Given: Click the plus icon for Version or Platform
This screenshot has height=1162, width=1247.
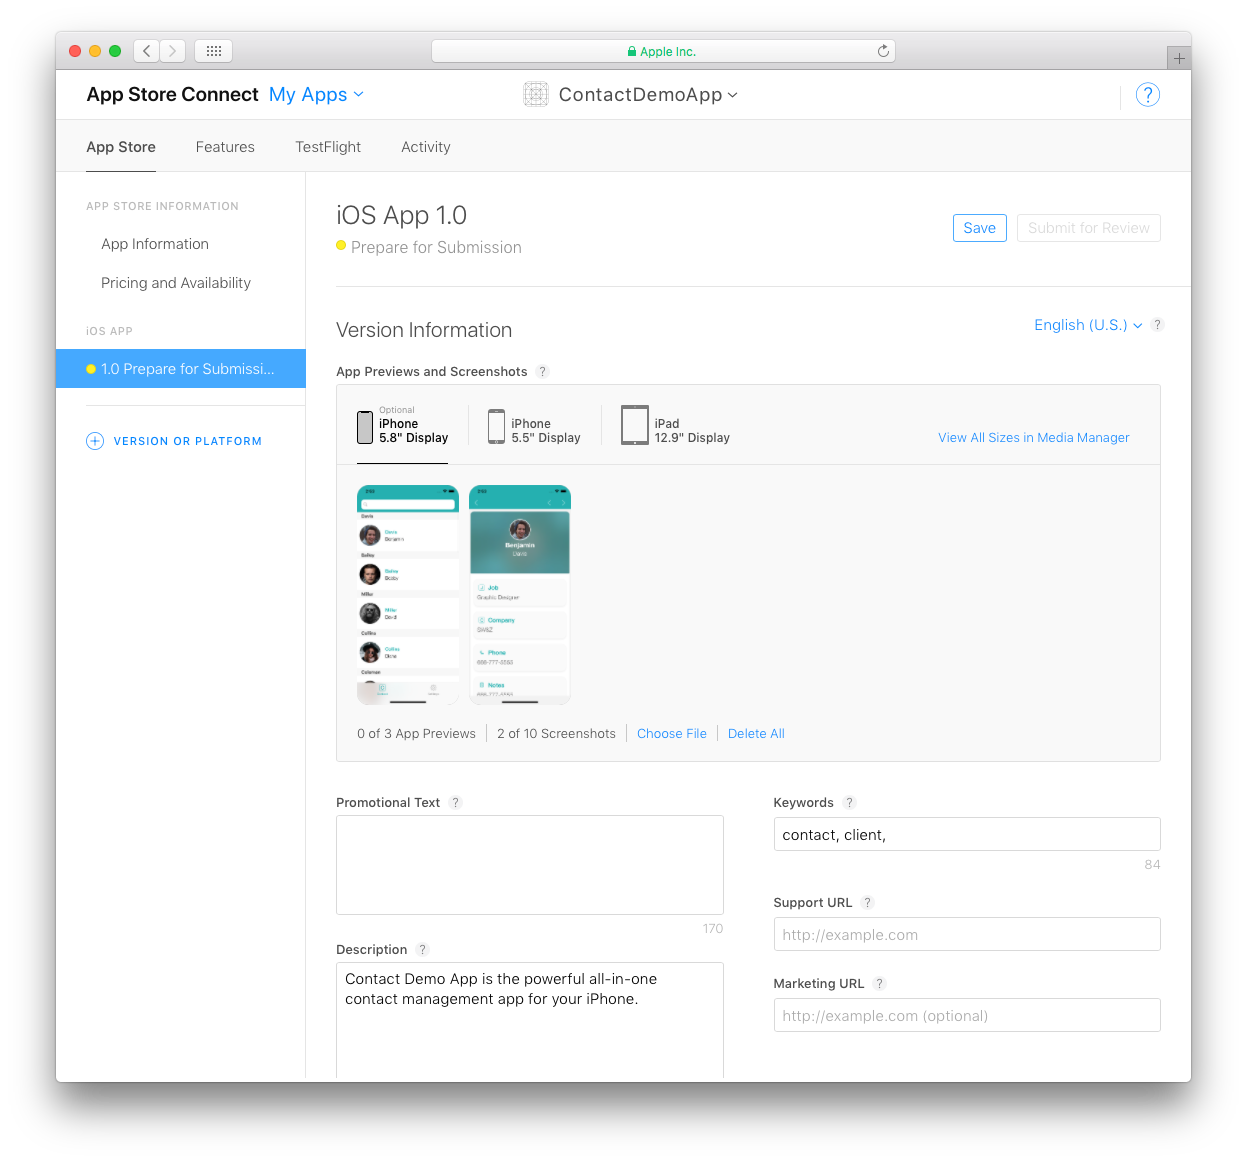Looking at the screenshot, I should pos(95,441).
